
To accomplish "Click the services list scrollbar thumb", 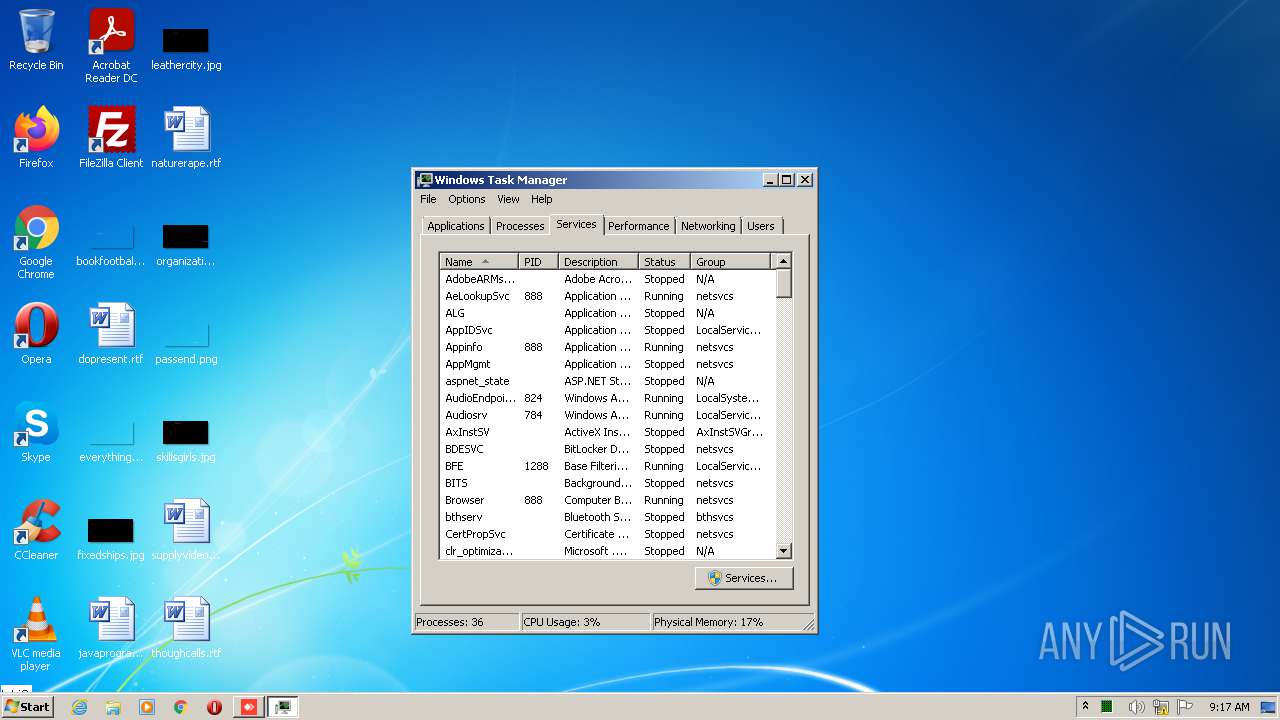I will (x=783, y=284).
